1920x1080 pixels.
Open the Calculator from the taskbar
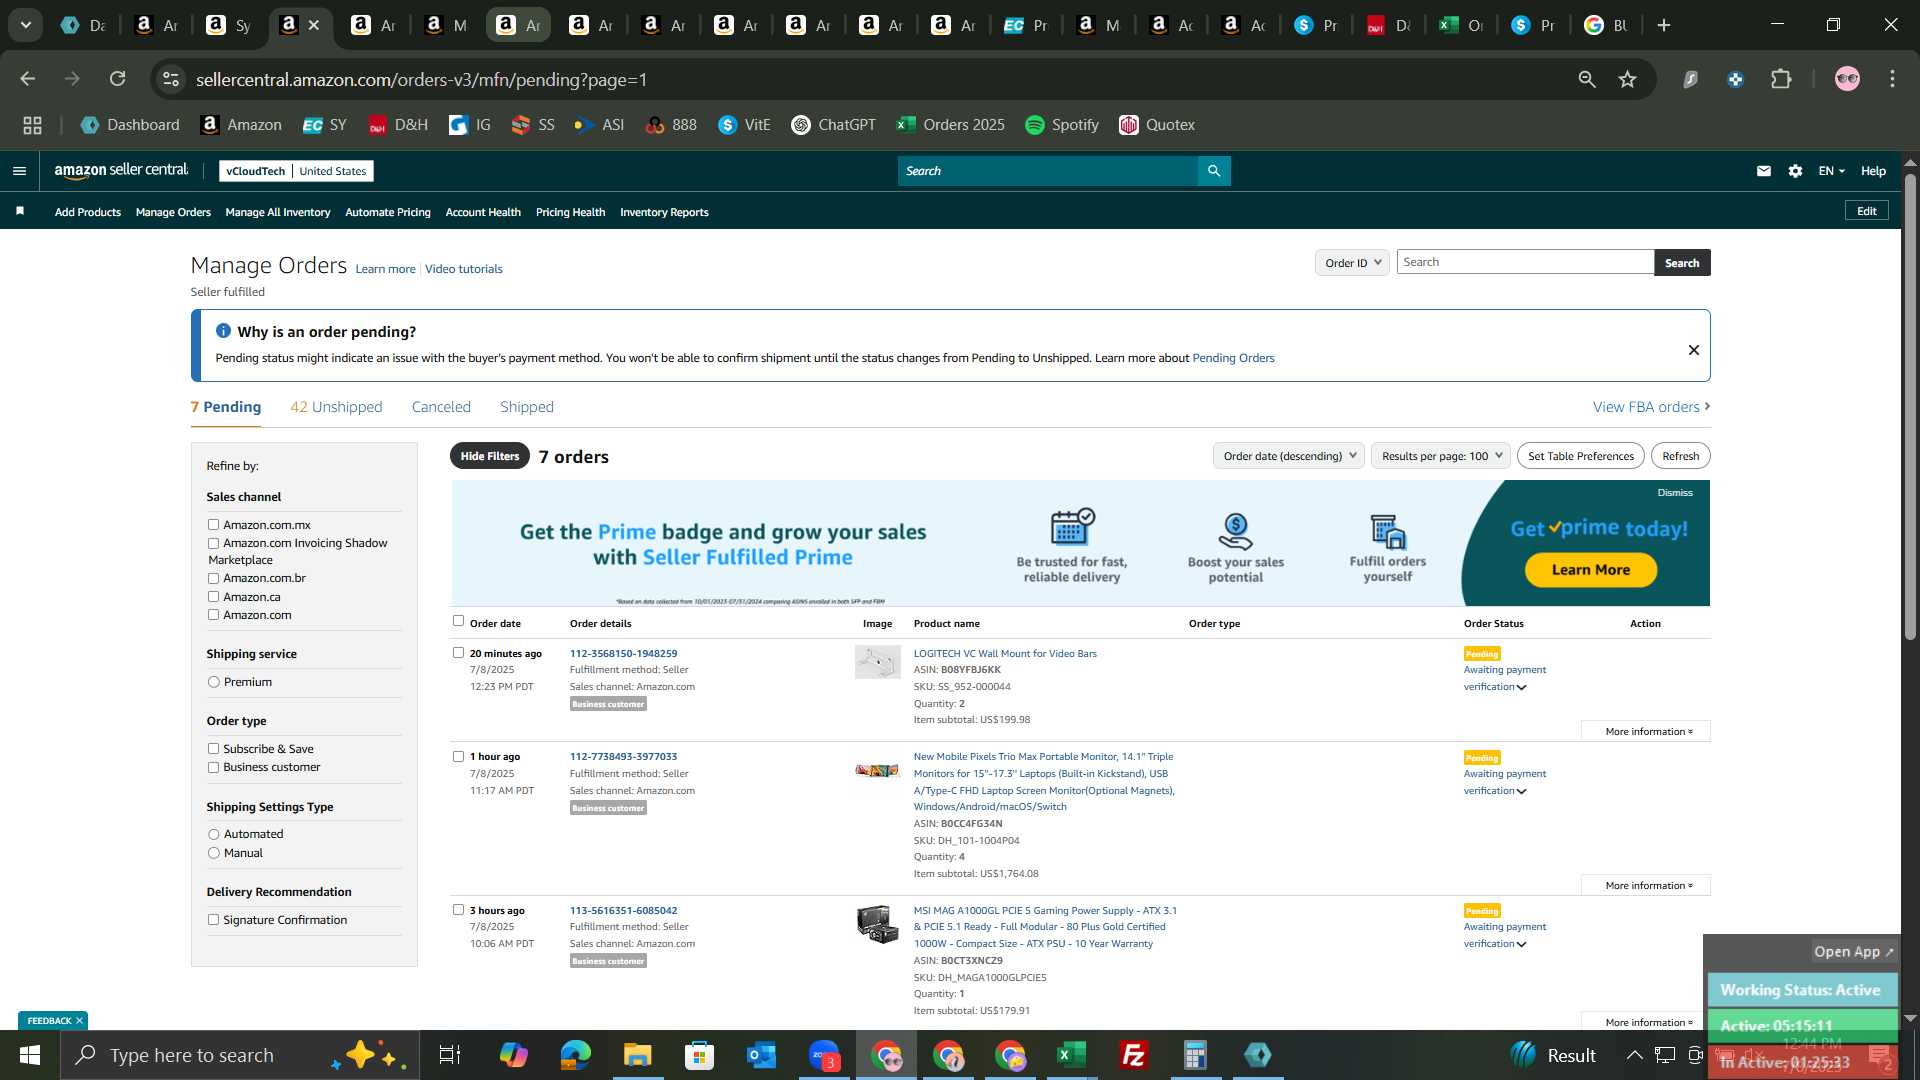pos(1195,1055)
